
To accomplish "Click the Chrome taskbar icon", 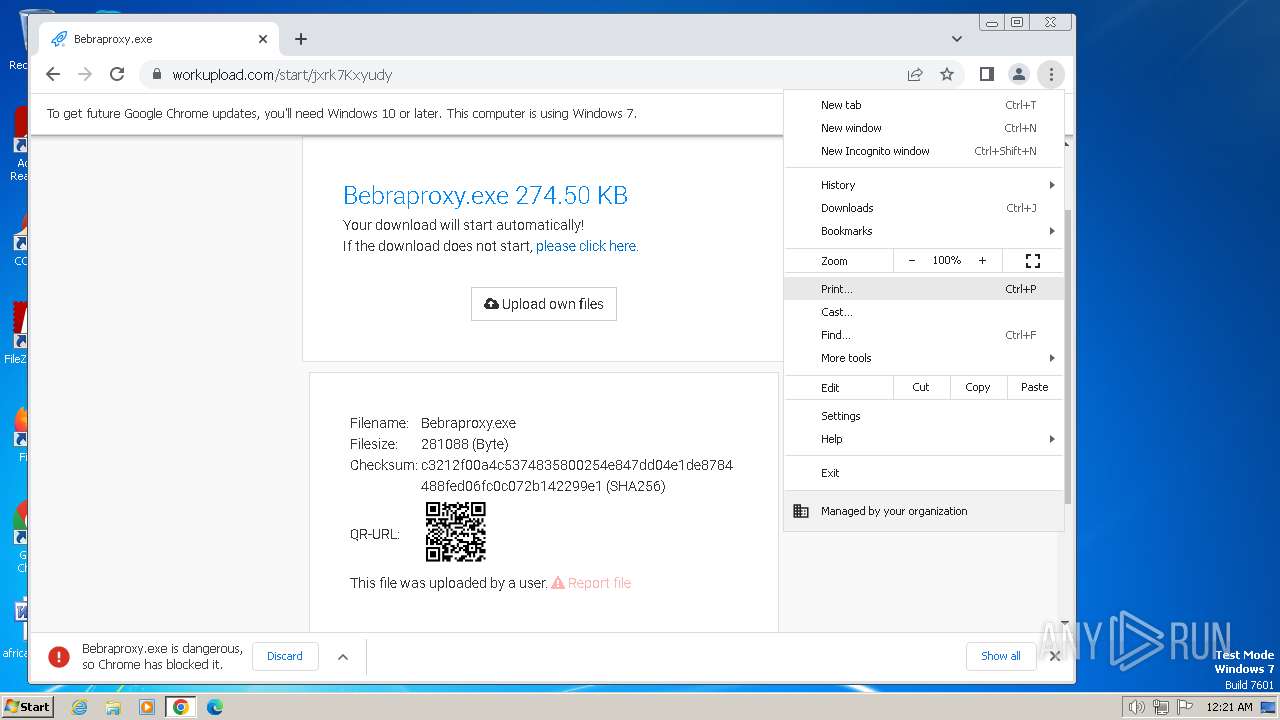I will point(181,707).
